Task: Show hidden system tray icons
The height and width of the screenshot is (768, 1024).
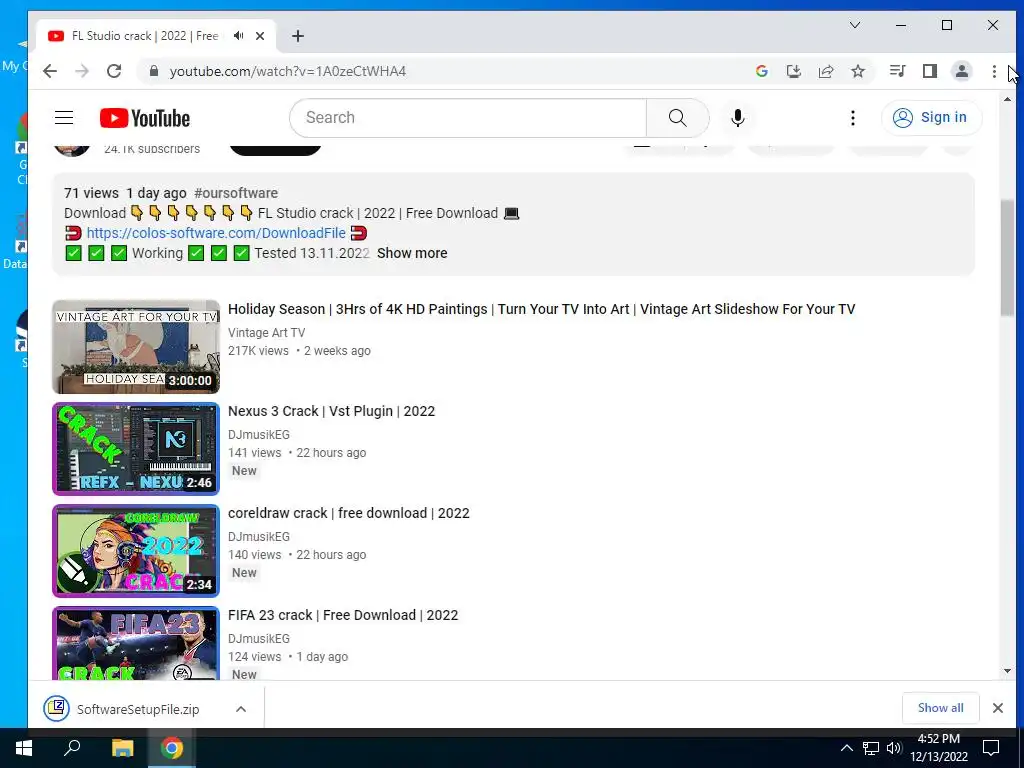Action: [x=846, y=748]
